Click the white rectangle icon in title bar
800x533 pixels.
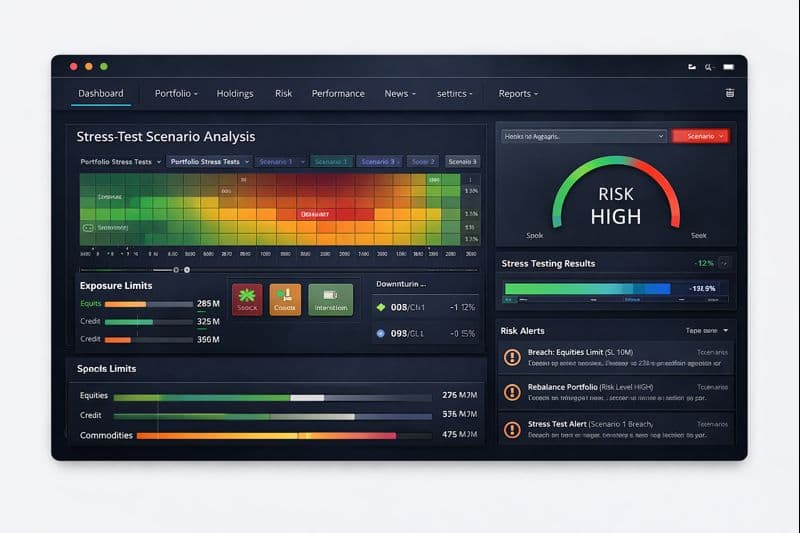(x=729, y=67)
